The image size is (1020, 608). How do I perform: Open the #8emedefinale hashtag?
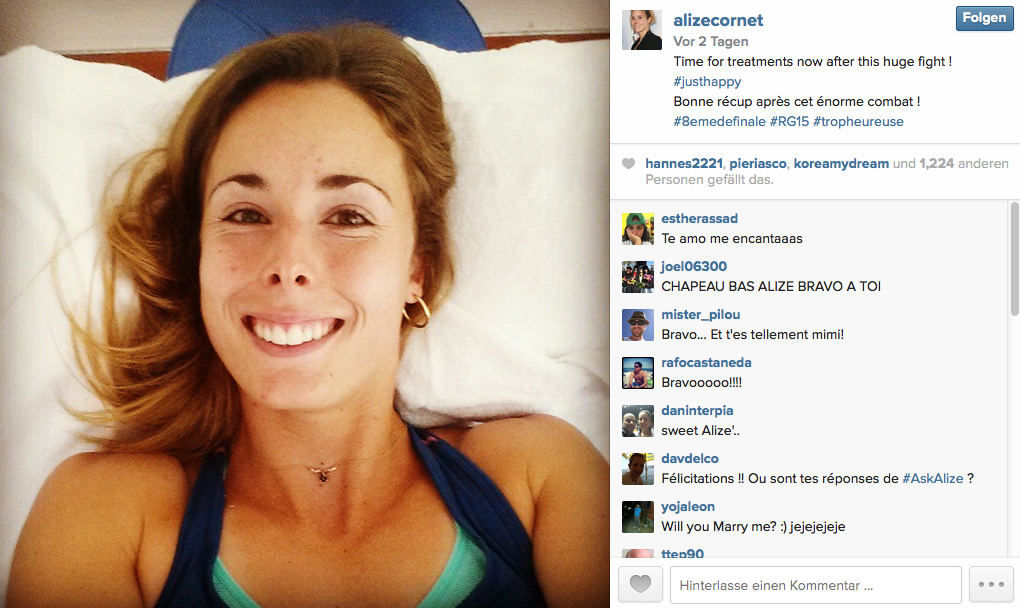719,122
